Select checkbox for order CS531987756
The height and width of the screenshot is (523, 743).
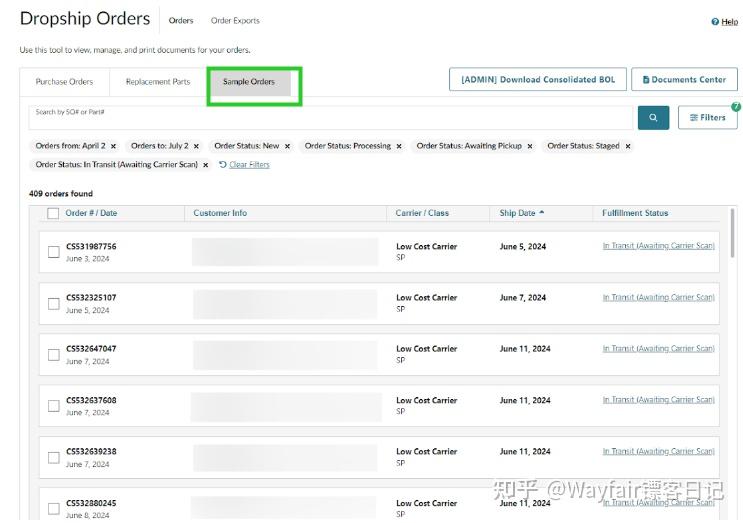(x=54, y=252)
